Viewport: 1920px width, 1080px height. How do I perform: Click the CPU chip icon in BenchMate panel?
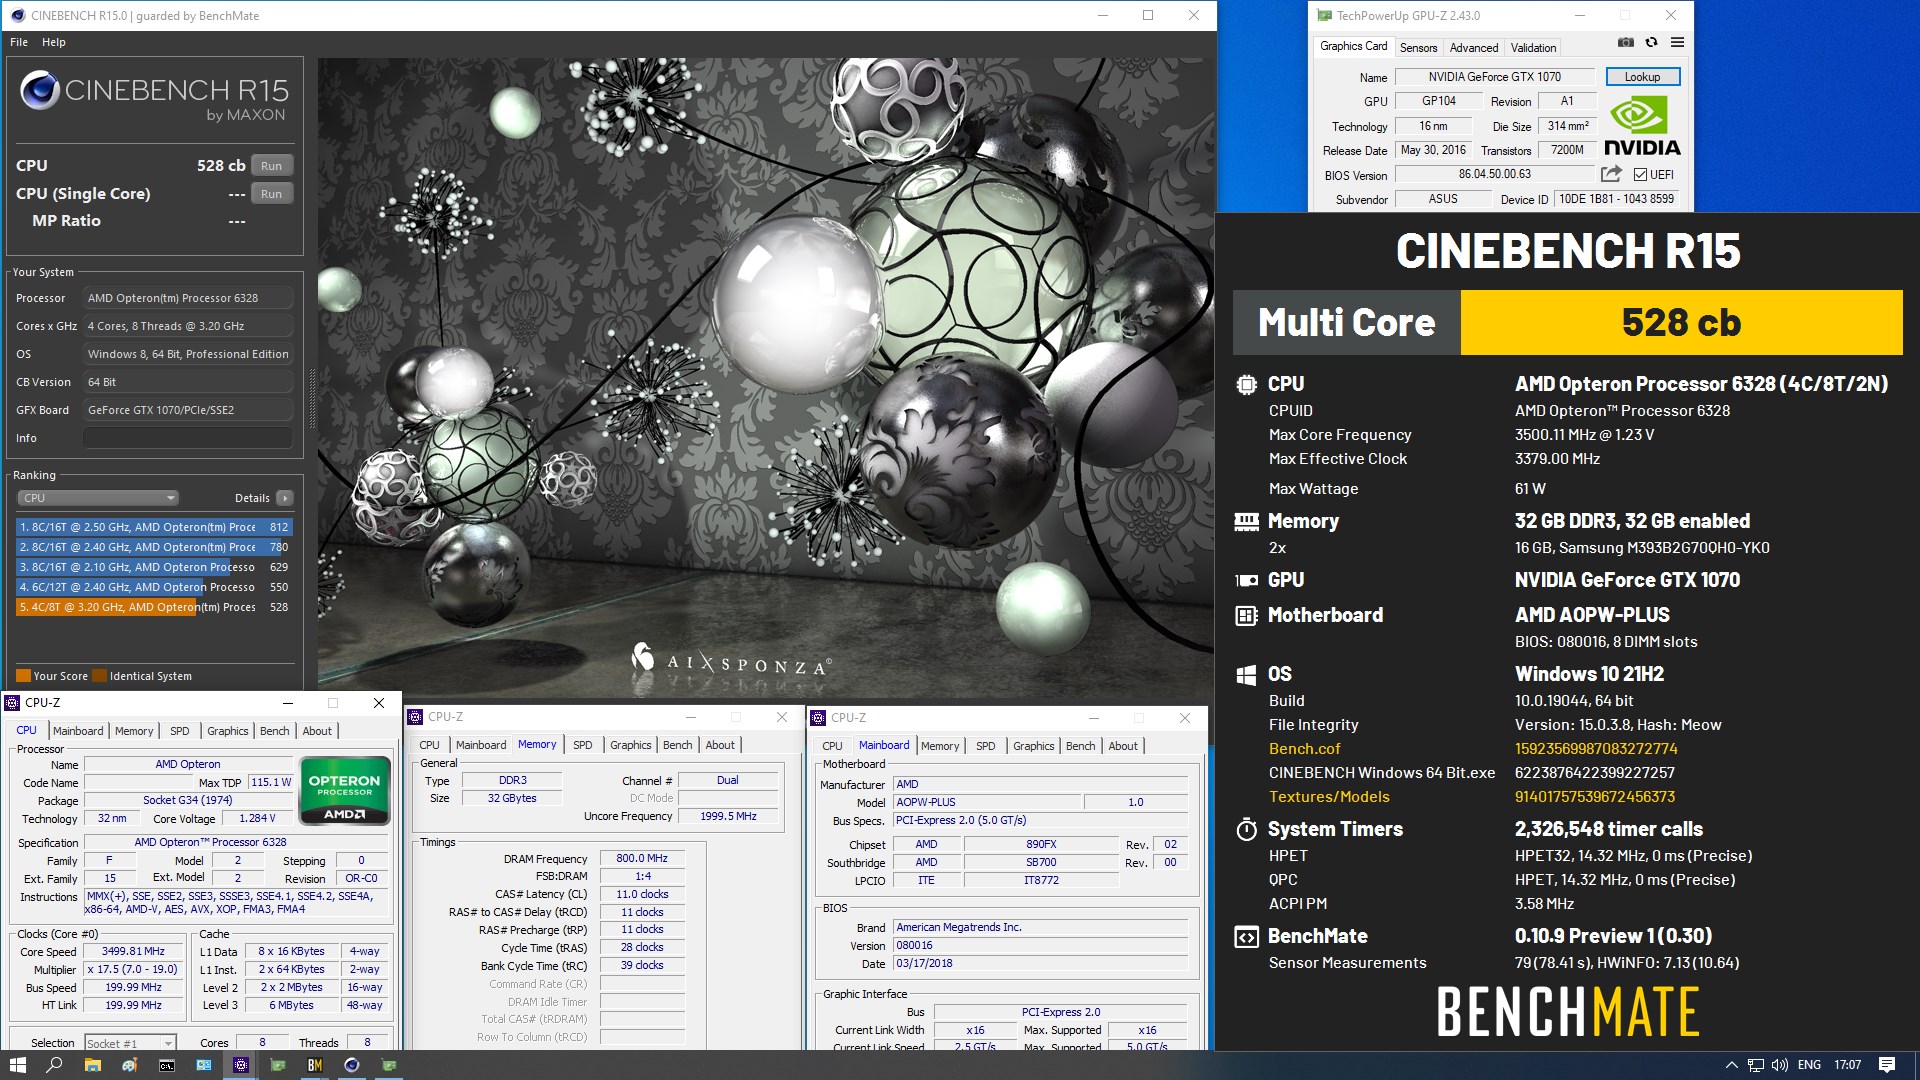[x=1246, y=384]
